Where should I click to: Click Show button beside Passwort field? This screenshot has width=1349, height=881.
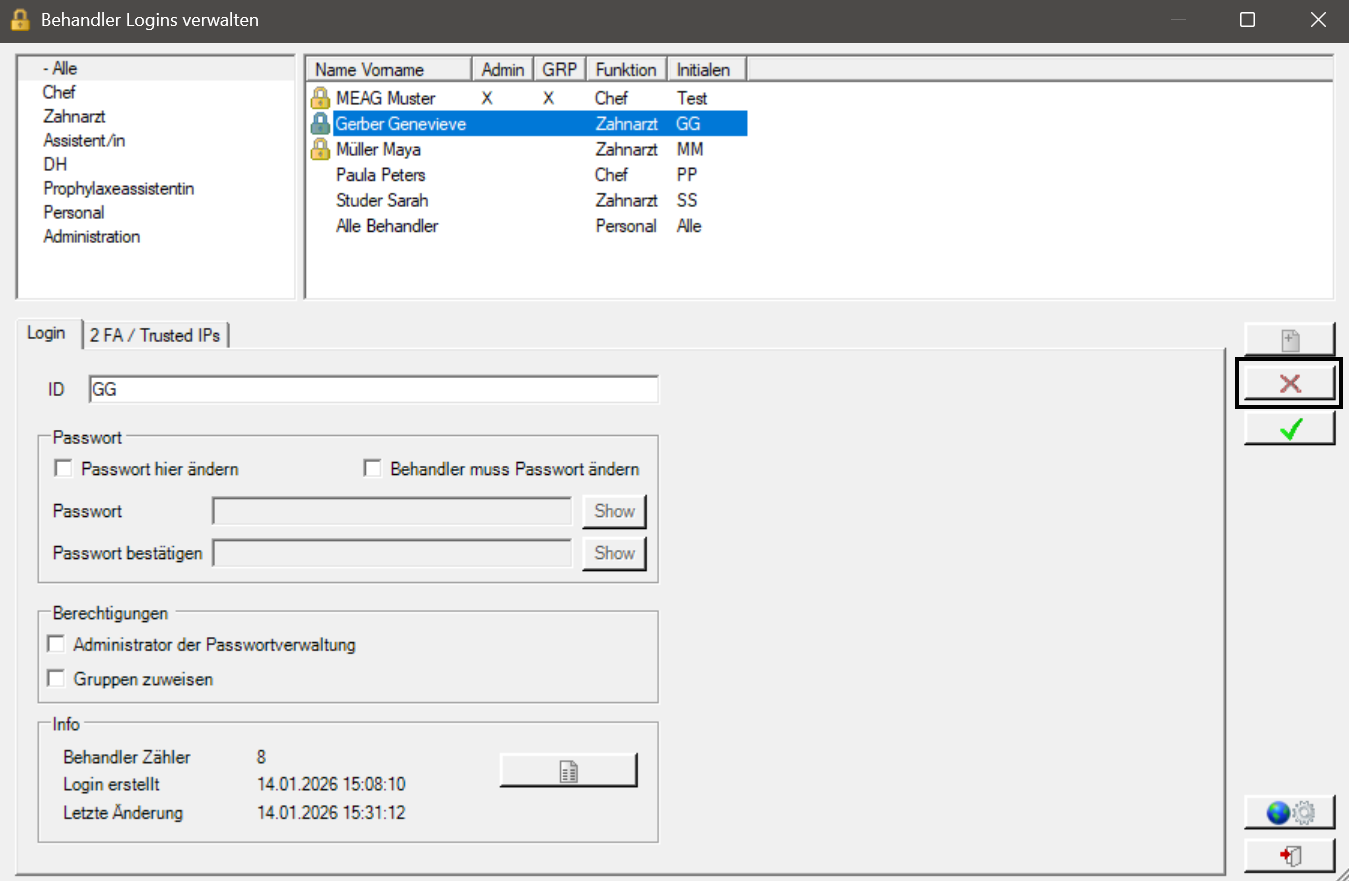point(614,511)
